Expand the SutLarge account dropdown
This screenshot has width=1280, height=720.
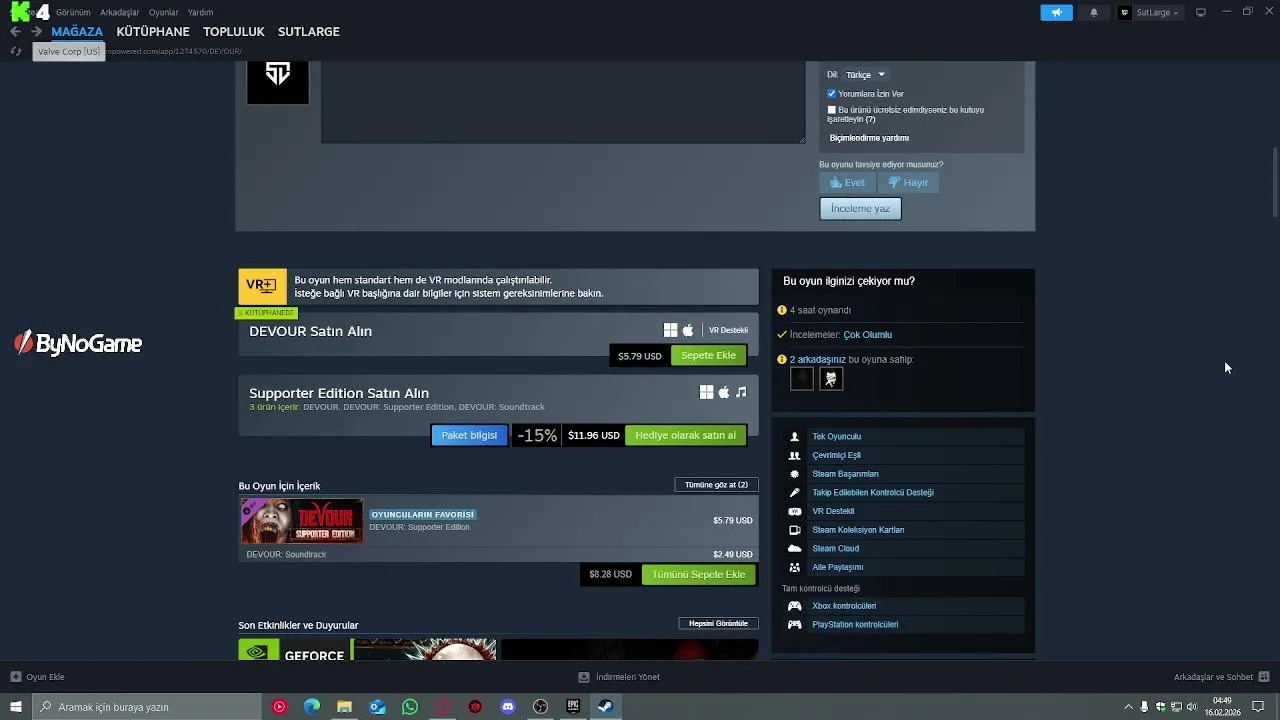tap(1150, 12)
